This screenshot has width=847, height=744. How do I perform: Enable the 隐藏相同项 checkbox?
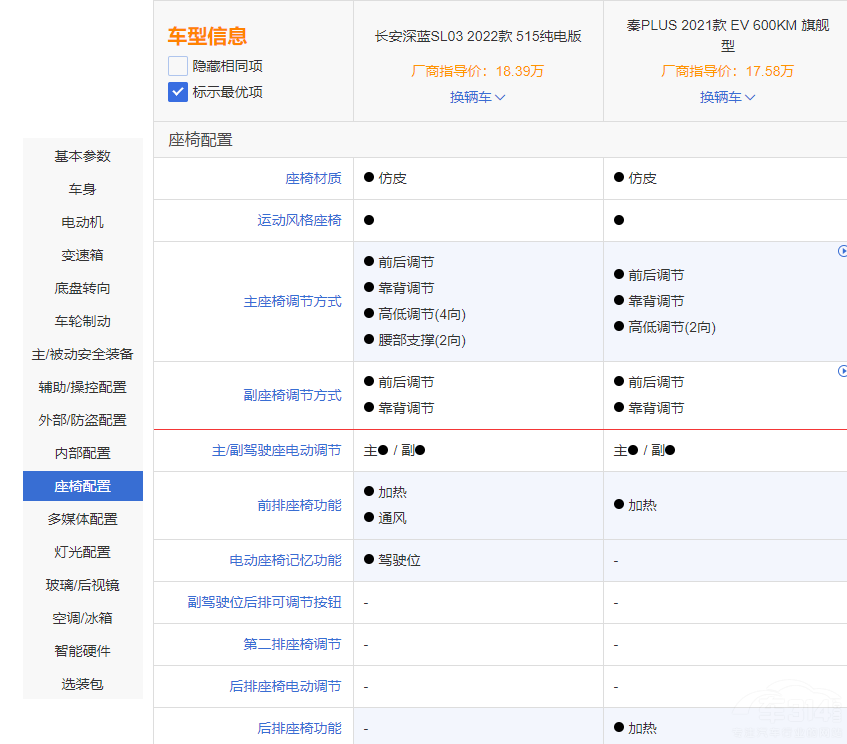click(178, 66)
